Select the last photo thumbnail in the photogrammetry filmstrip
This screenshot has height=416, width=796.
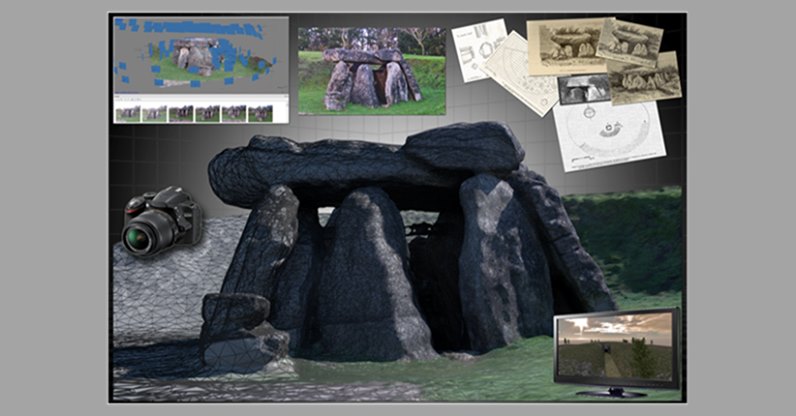coord(260,113)
